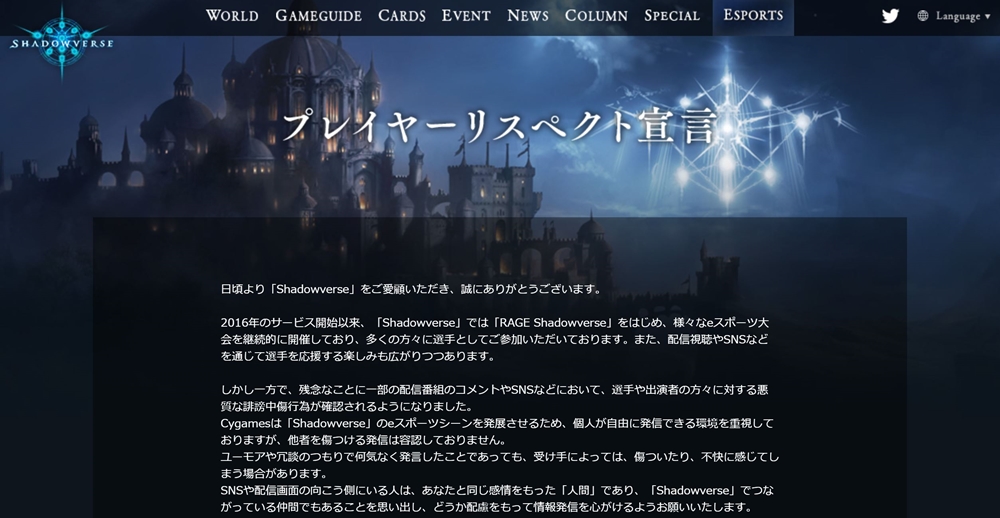Click the paragraph starting with 2016年のサービス開始以来
This screenshot has height=518, width=1000.
click(494, 339)
